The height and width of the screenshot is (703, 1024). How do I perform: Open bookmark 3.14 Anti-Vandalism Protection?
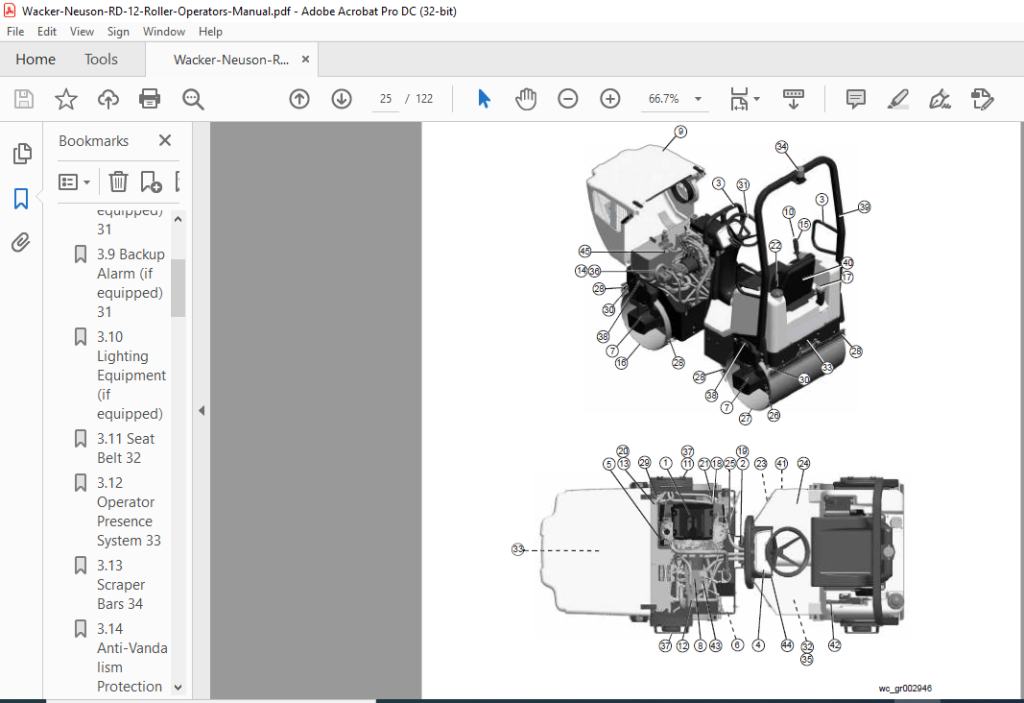point(131,658)
